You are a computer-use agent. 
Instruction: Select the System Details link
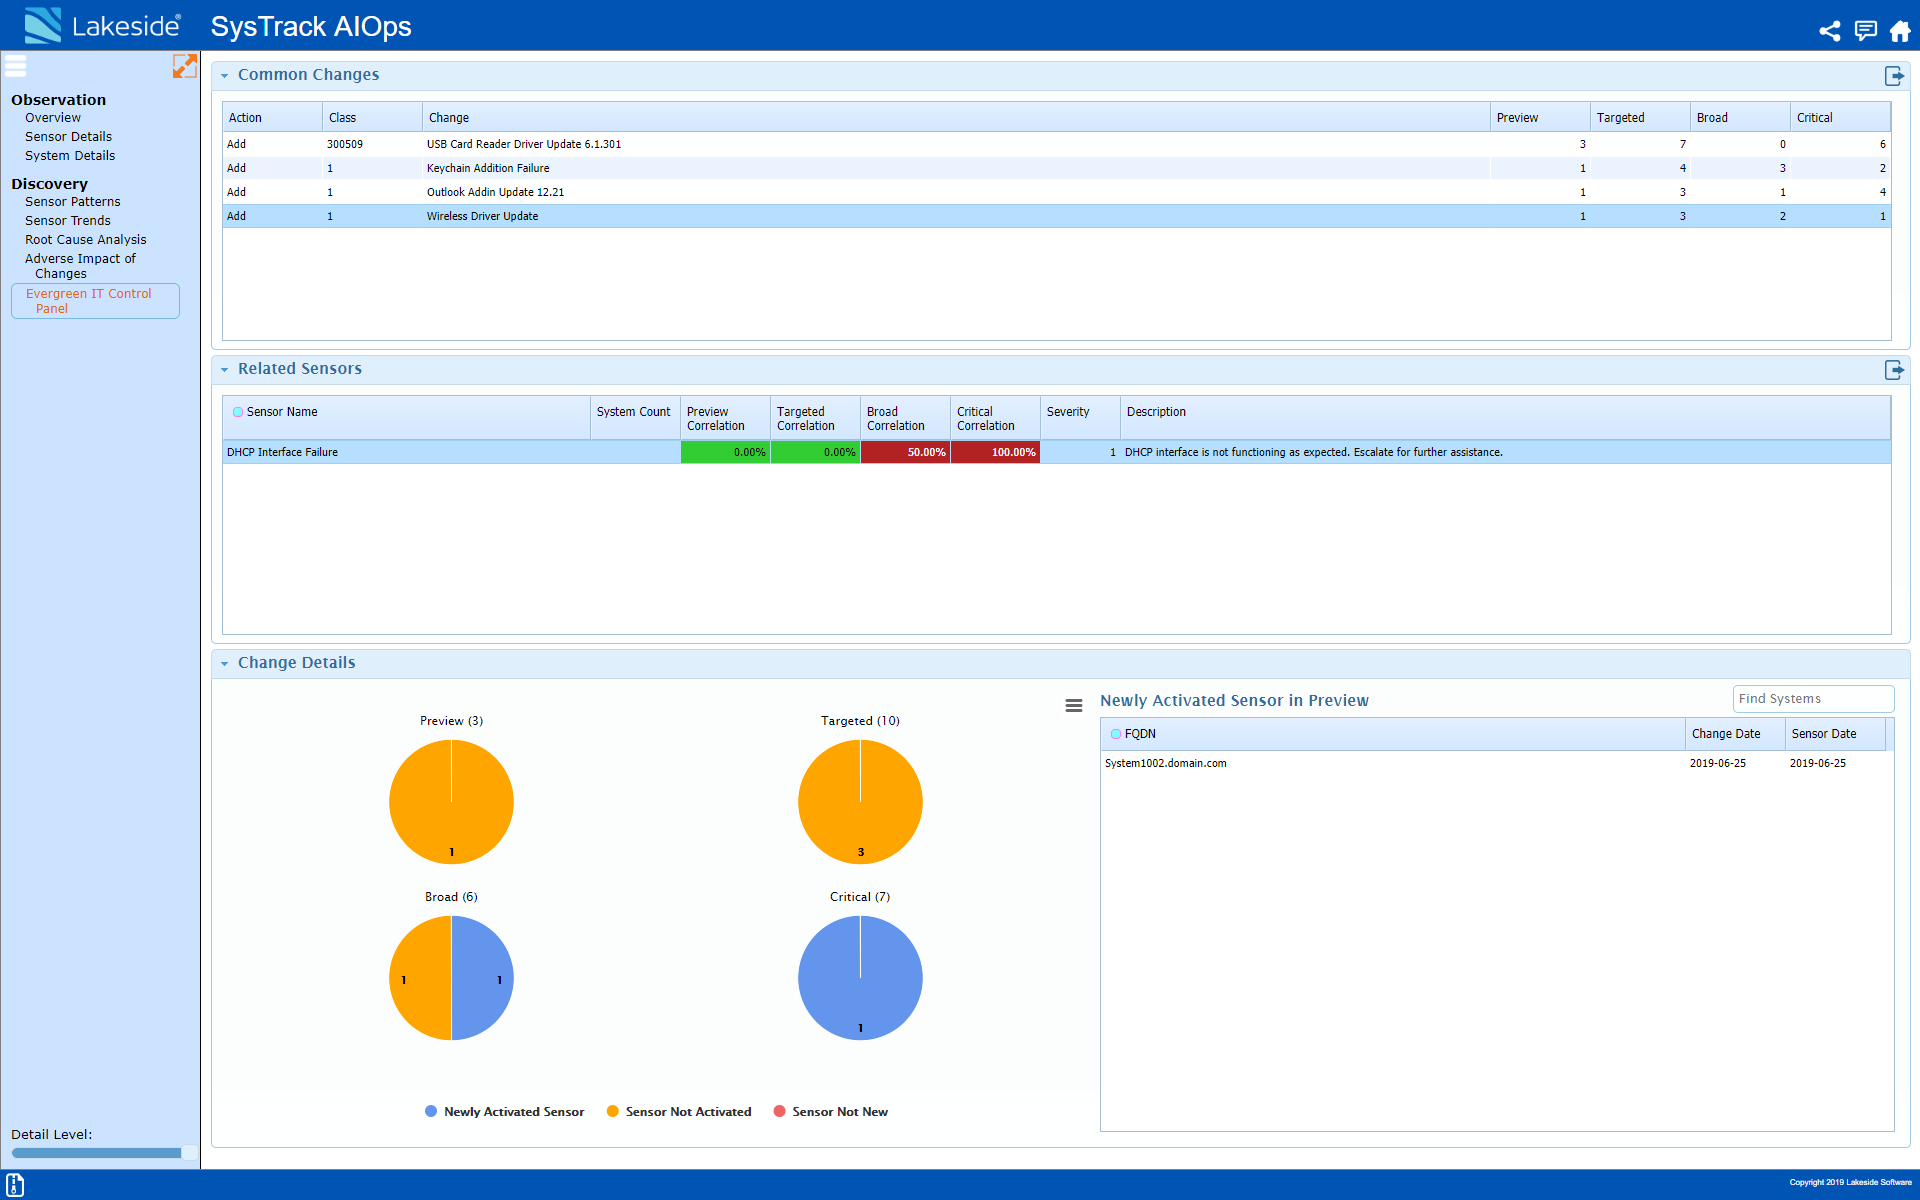[70, 155]
